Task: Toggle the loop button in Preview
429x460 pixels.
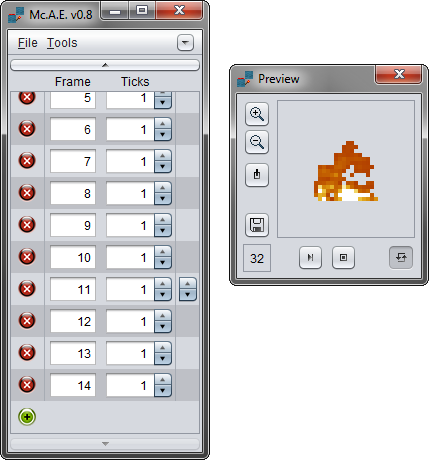Action: pos(401,257)
